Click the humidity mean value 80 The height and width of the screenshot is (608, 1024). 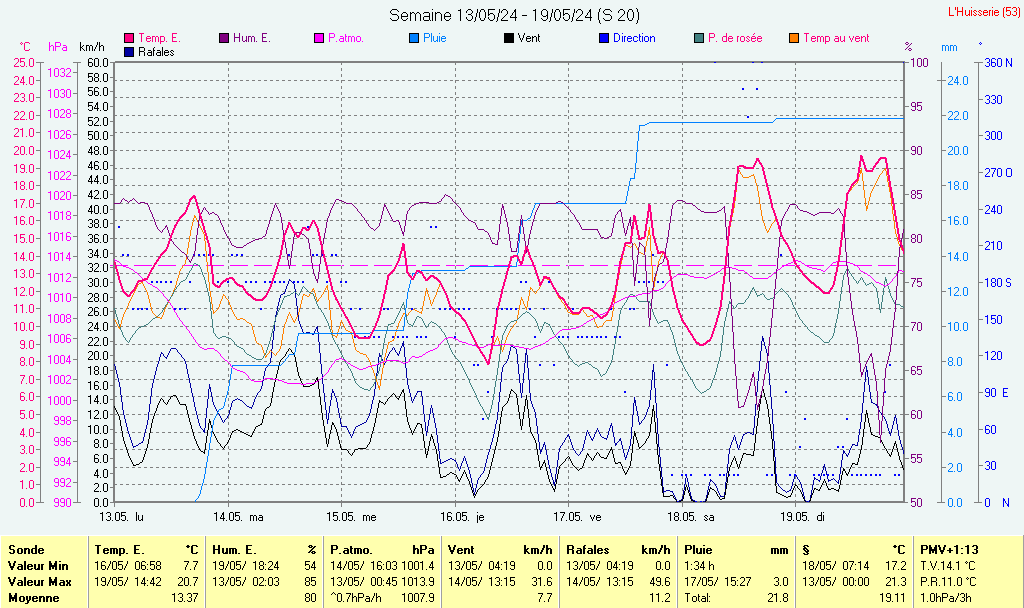tap(310, 598)
